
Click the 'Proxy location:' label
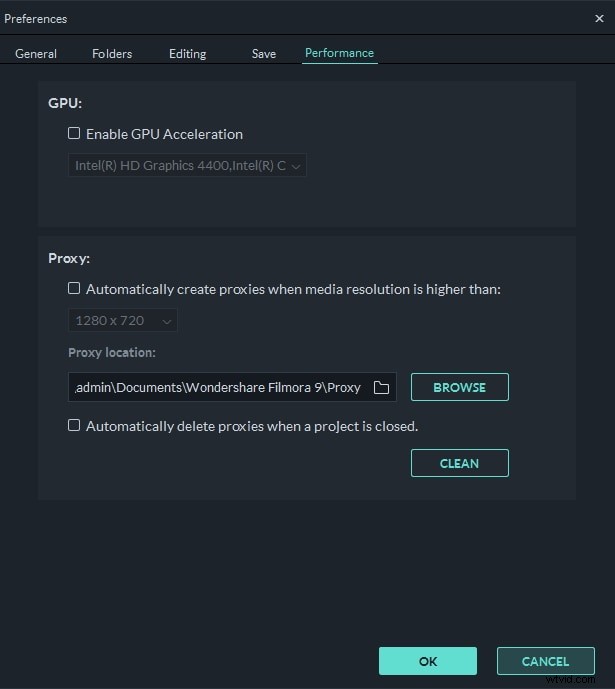tap(112, 353)
